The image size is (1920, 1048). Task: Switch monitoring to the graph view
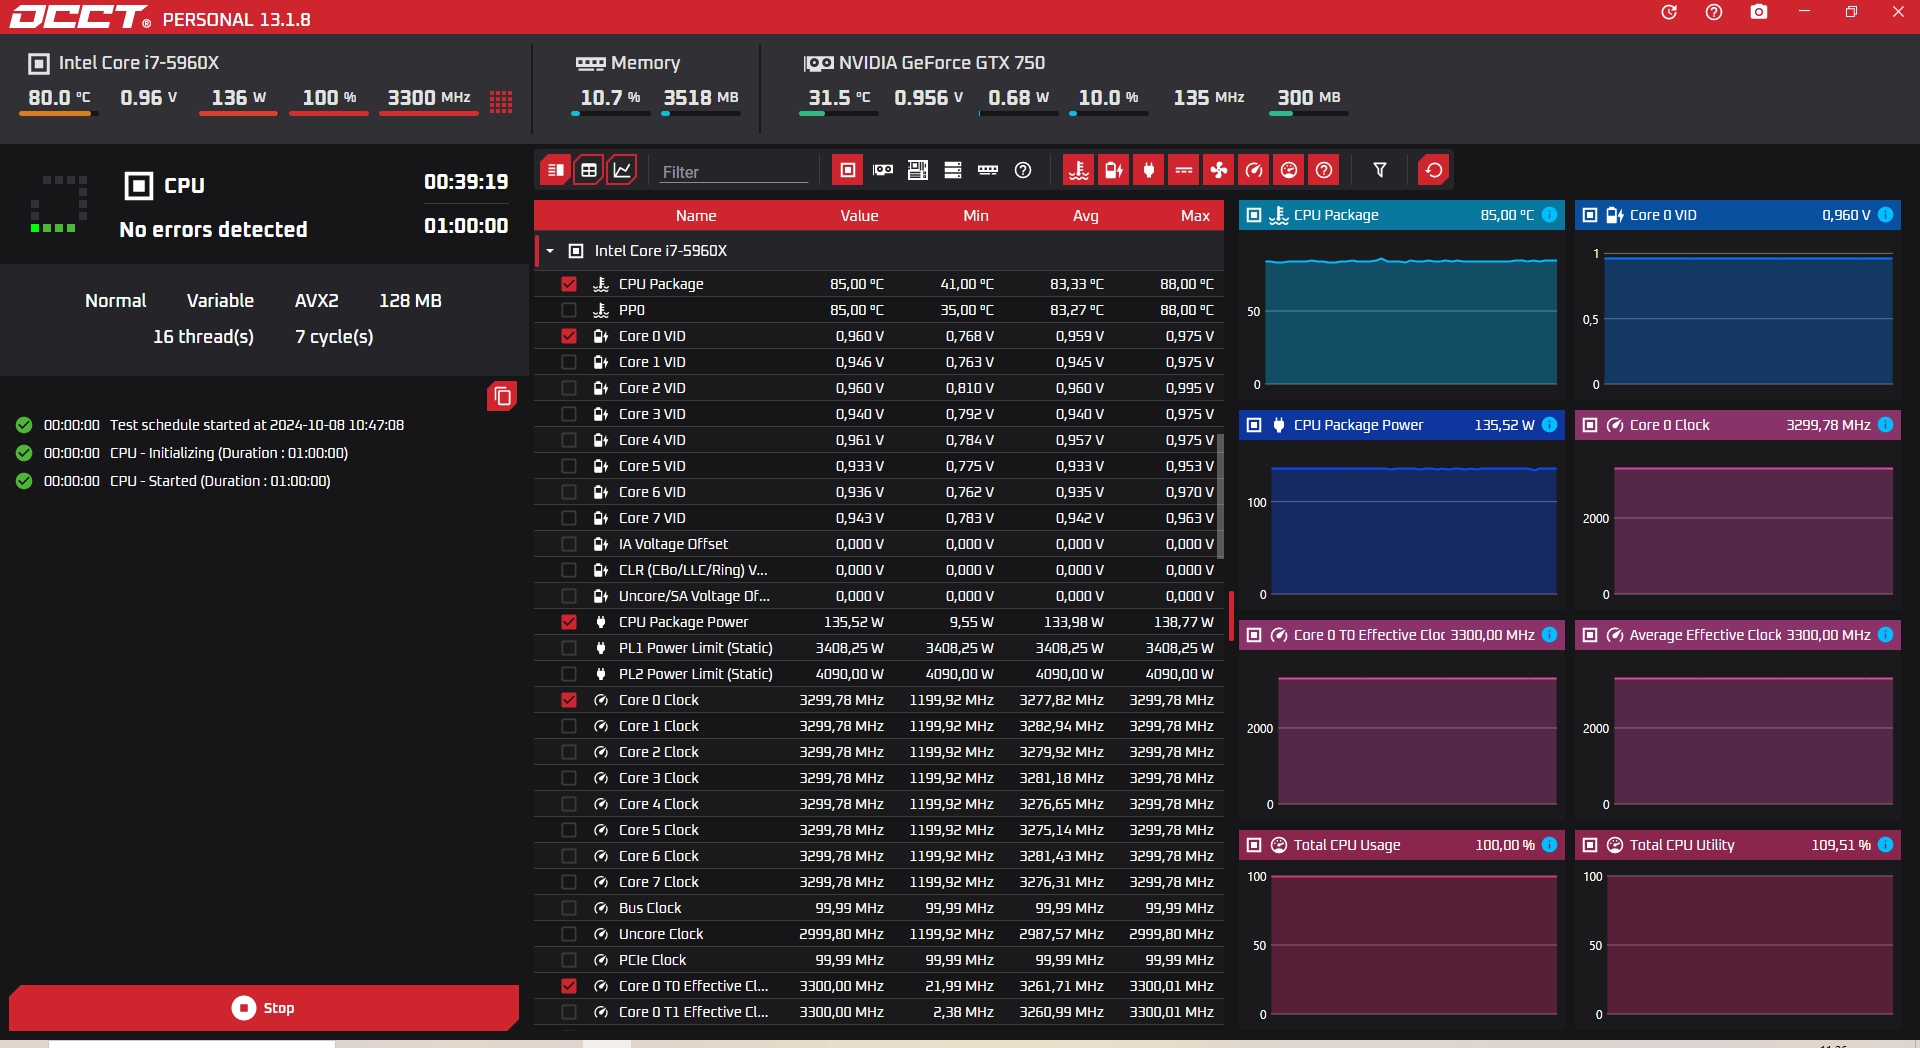click(x=622, y=170)
